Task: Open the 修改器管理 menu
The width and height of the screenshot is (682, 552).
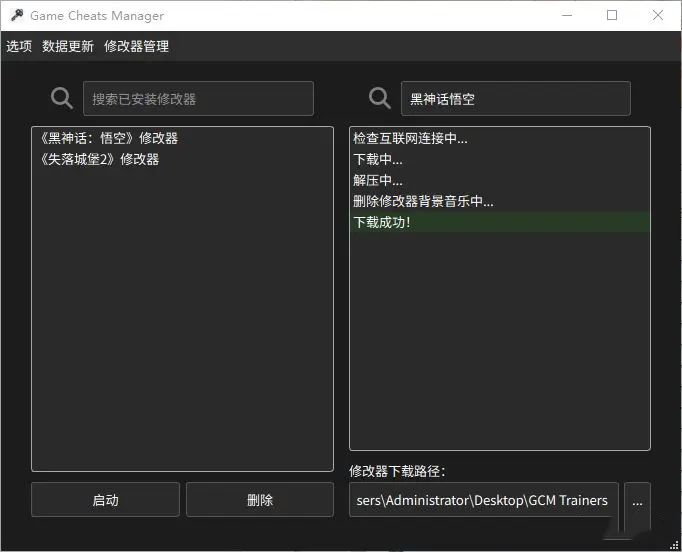Action: click(136, 46)
